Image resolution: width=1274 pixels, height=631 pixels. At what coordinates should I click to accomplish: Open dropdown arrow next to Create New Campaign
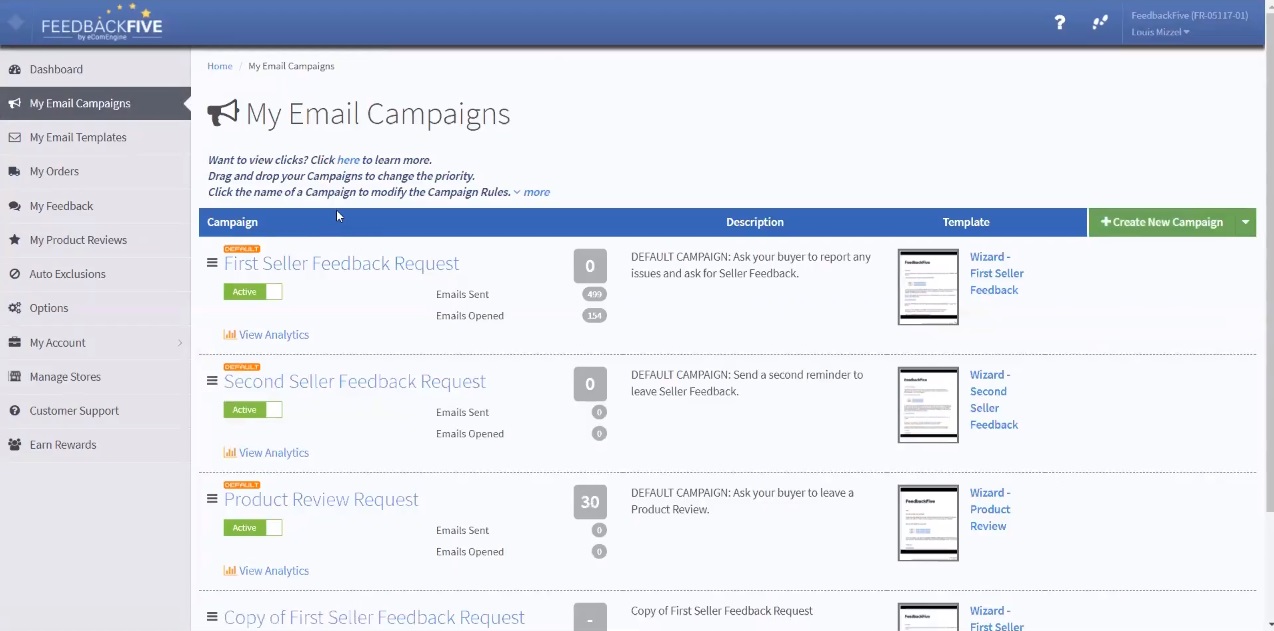1245,222
